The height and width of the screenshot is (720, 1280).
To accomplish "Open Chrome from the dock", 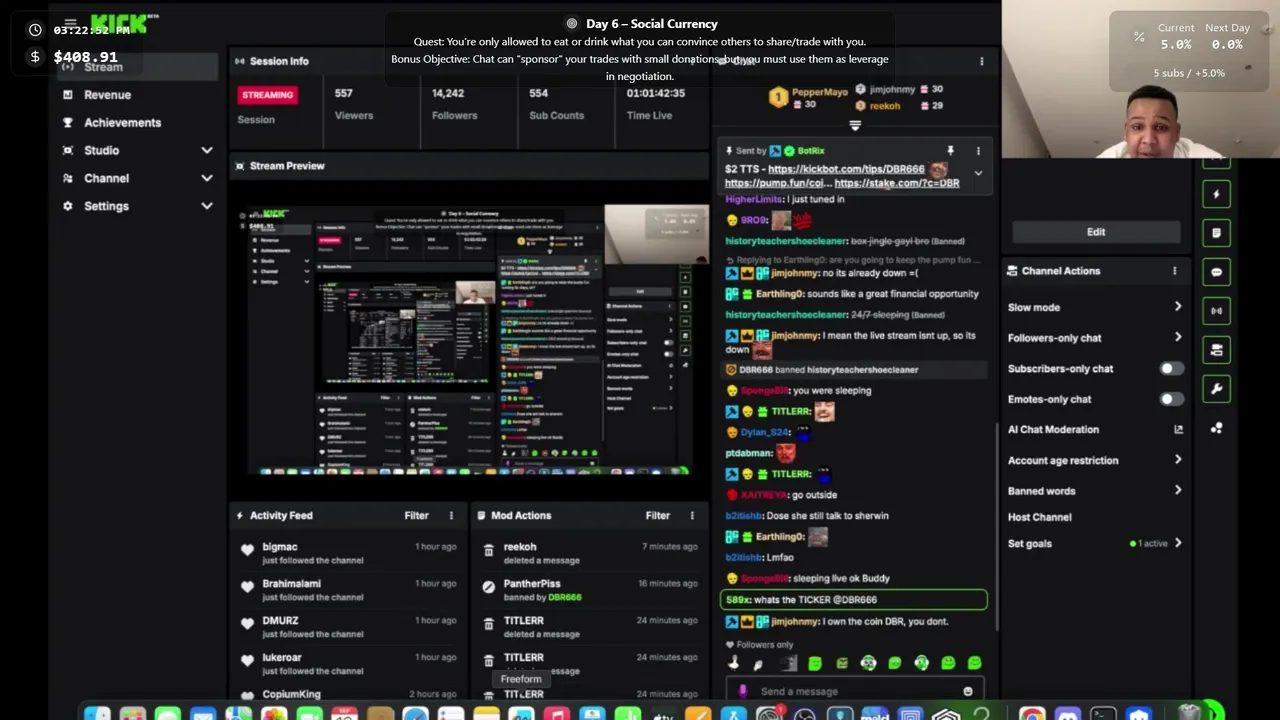I will tap(1032, 714).
